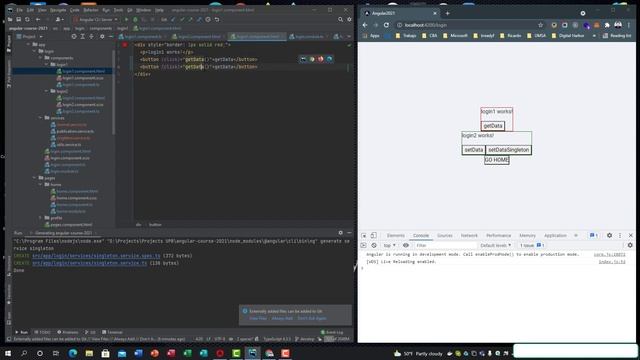The width and height of the screenshot is (640, 360).
Task: Open the File menu in the IDE
Action: click(x=19, y=10)
